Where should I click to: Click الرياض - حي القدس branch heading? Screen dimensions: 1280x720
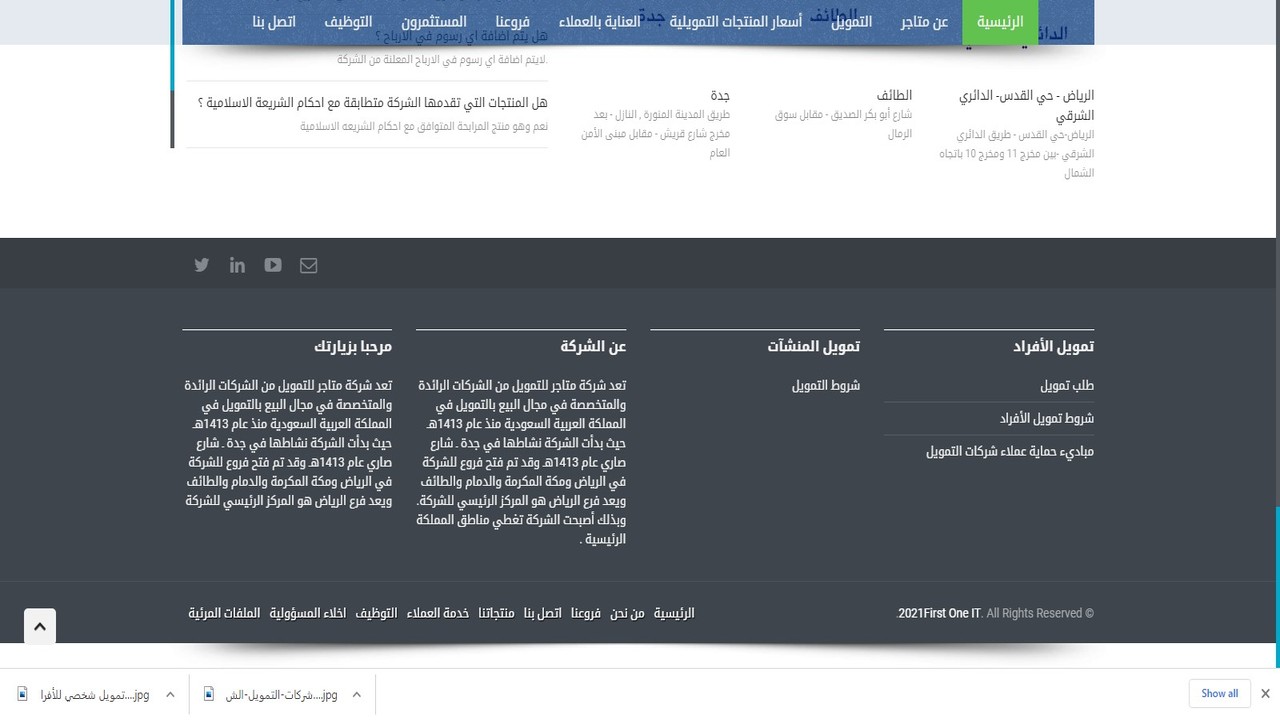click(1026, 105)
